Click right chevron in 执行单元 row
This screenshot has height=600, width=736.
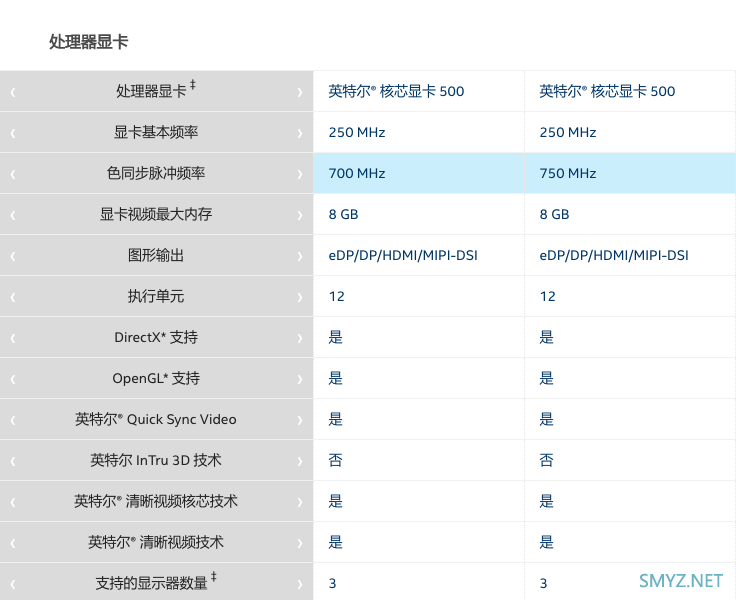pyautogui.click(x=300, y=297)
